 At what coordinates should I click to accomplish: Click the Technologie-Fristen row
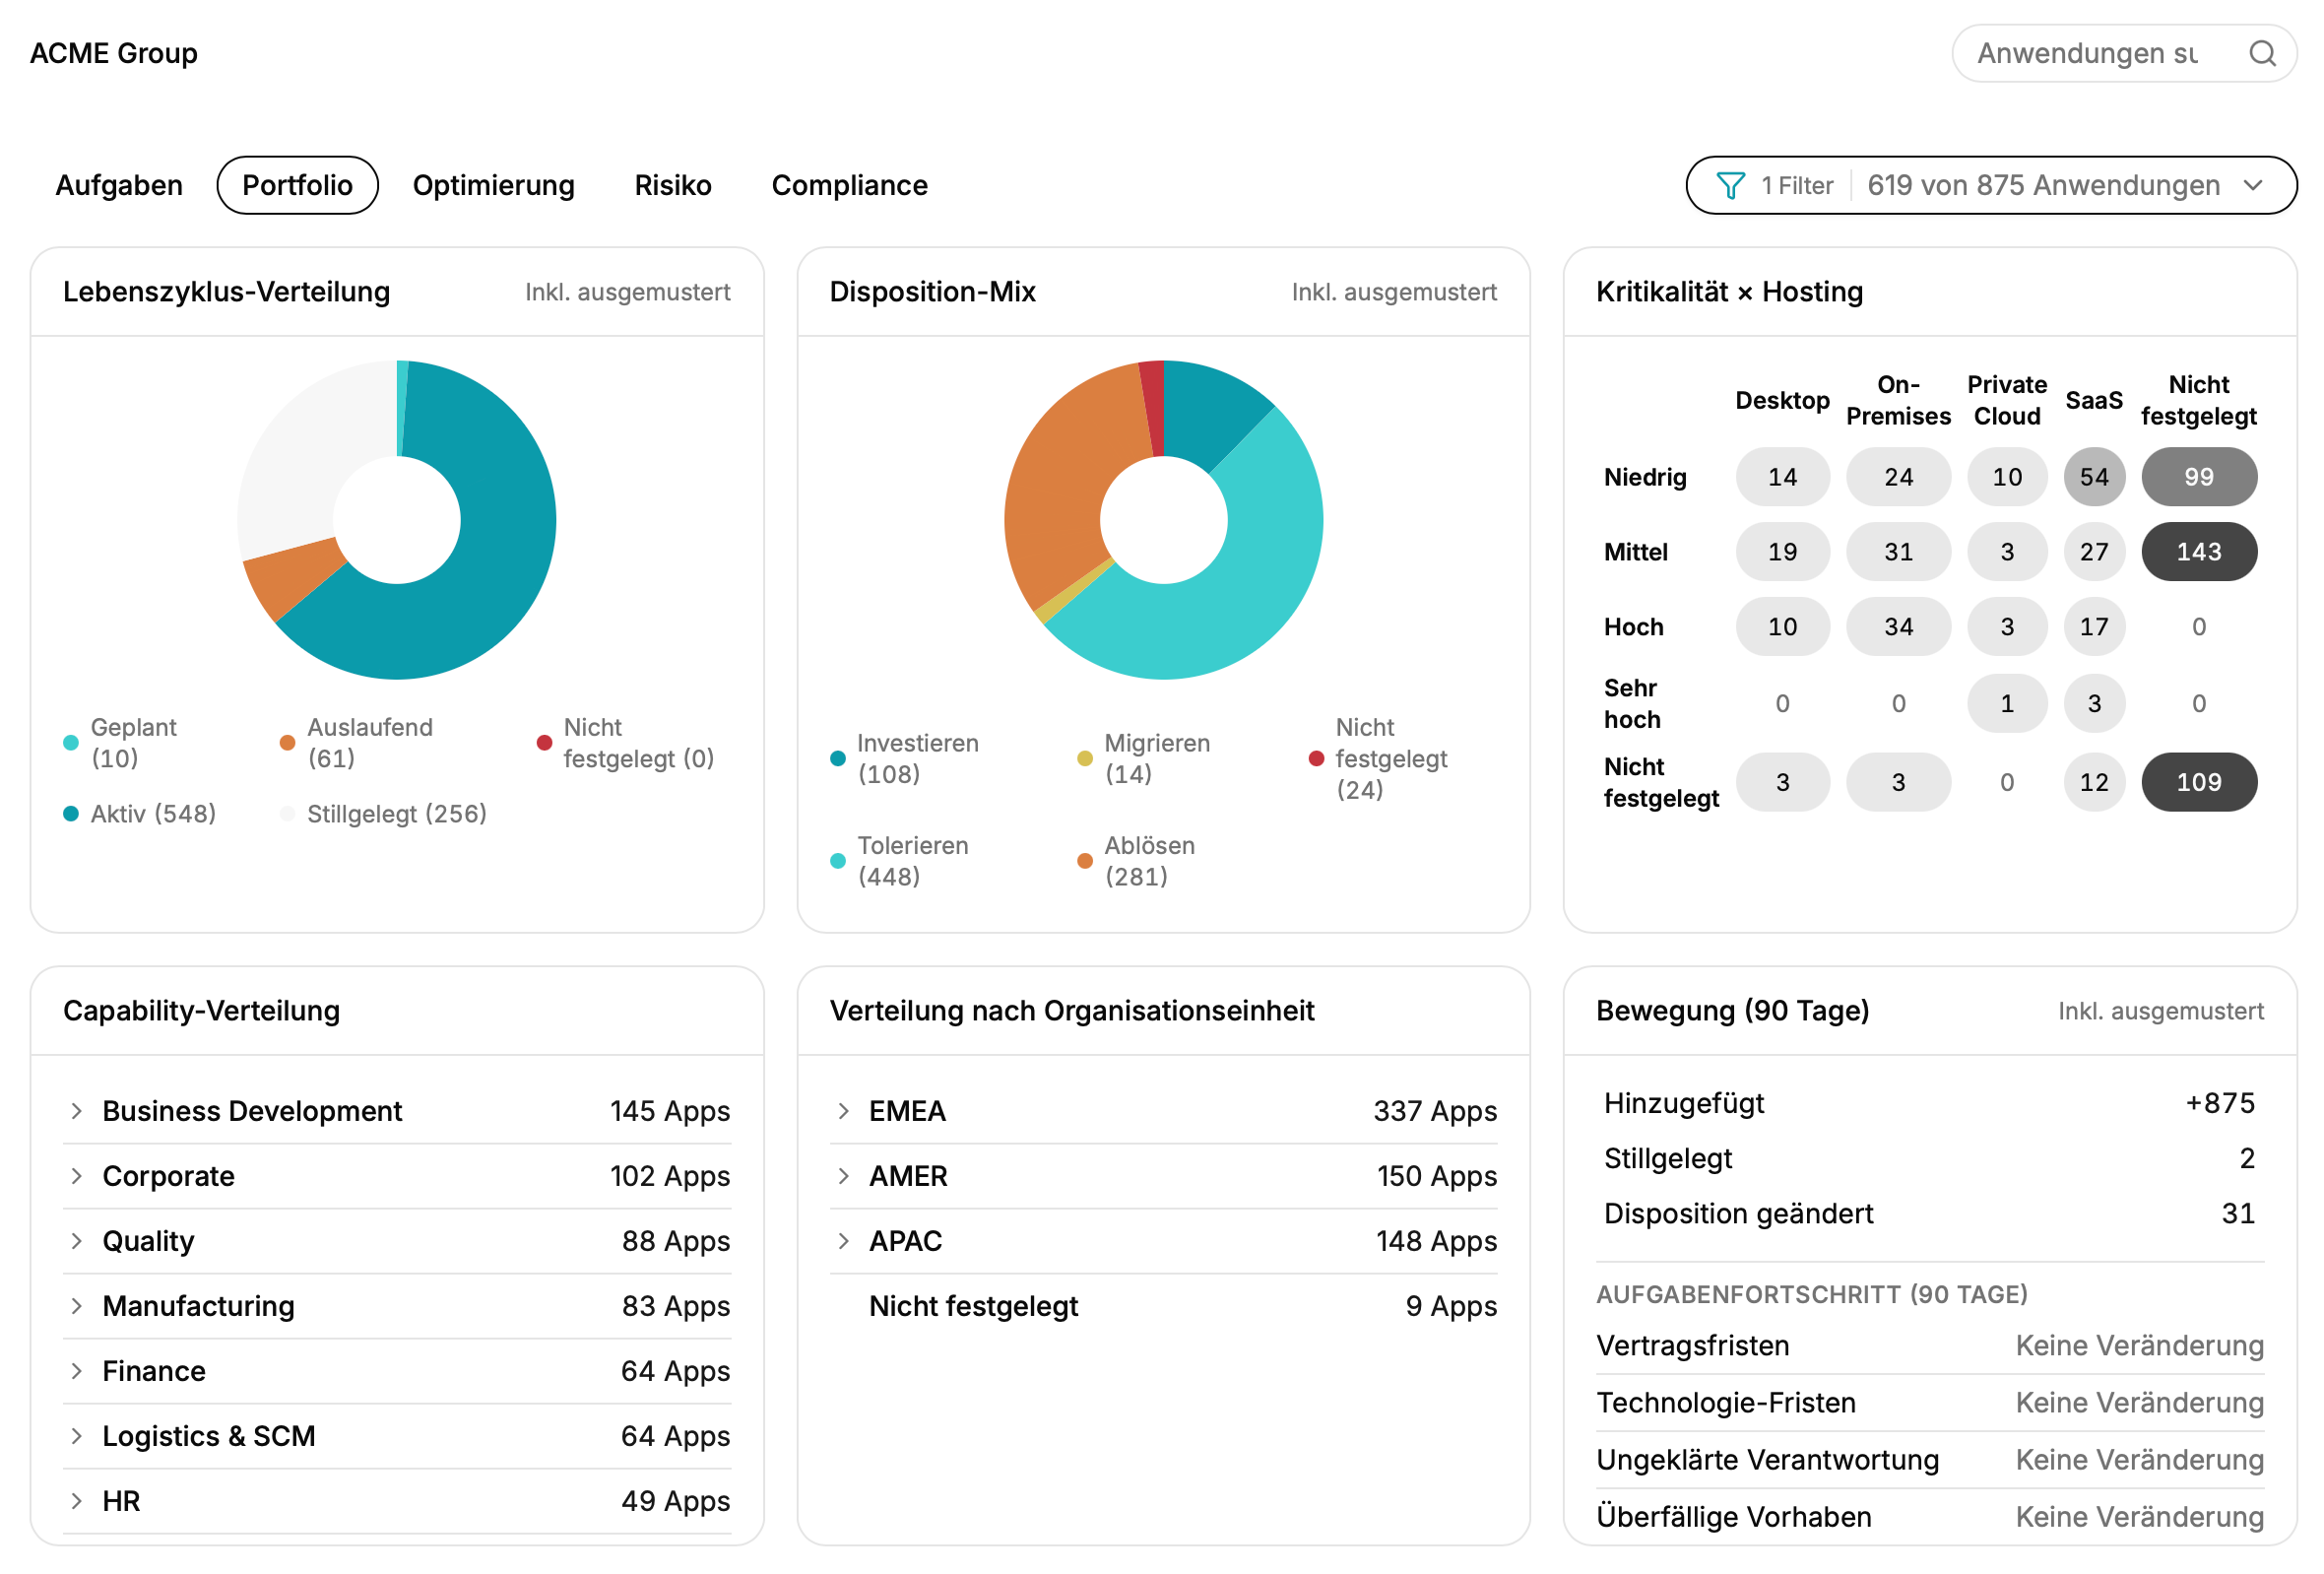click(x=1929, y=1403)
